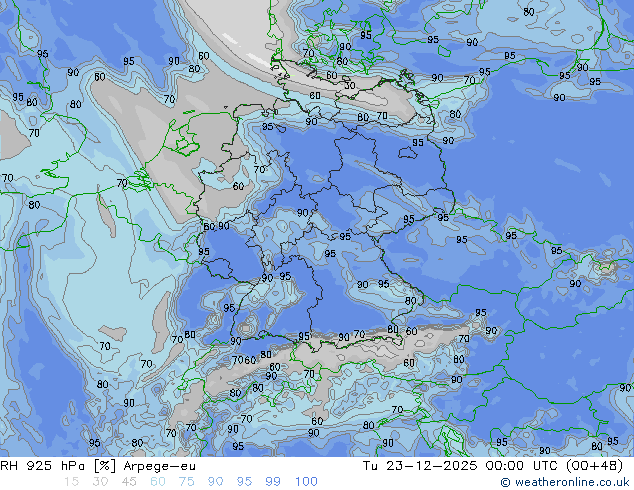Click legend value 100 in the color scale
The width and height of the screenshot is (634, 490).
point(306,482)
